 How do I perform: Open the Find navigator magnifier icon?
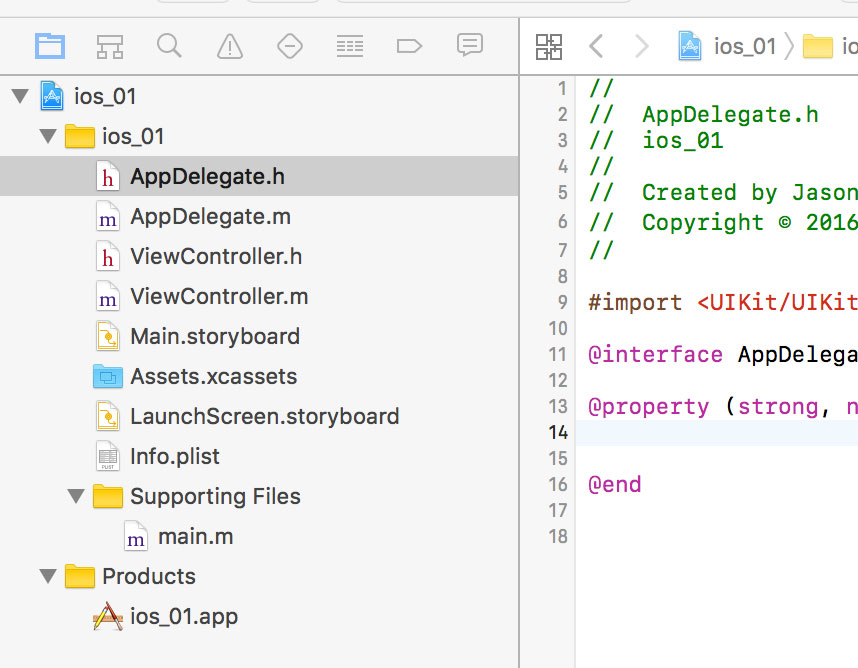169,46
